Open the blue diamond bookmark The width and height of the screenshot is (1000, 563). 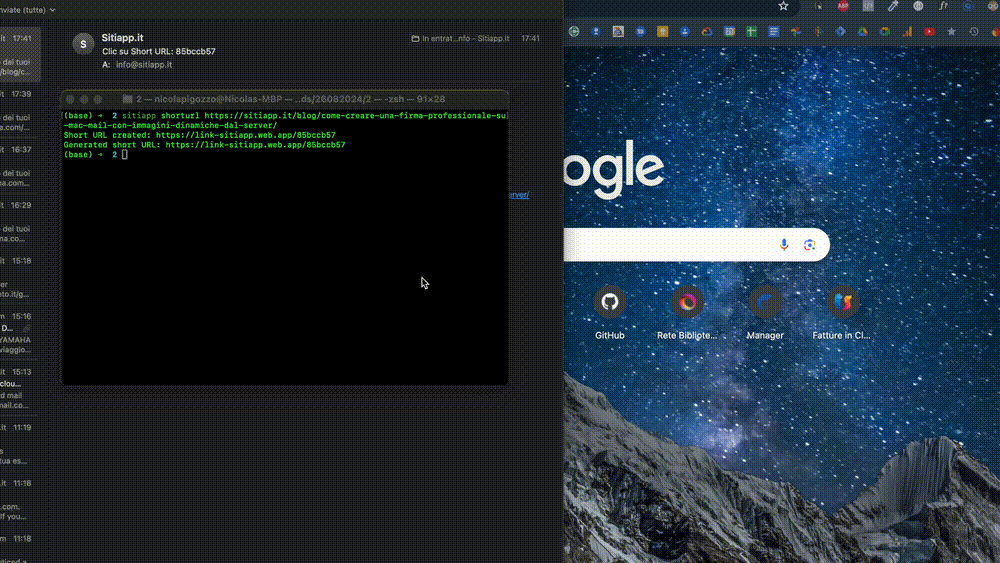(x=841, y=31)
